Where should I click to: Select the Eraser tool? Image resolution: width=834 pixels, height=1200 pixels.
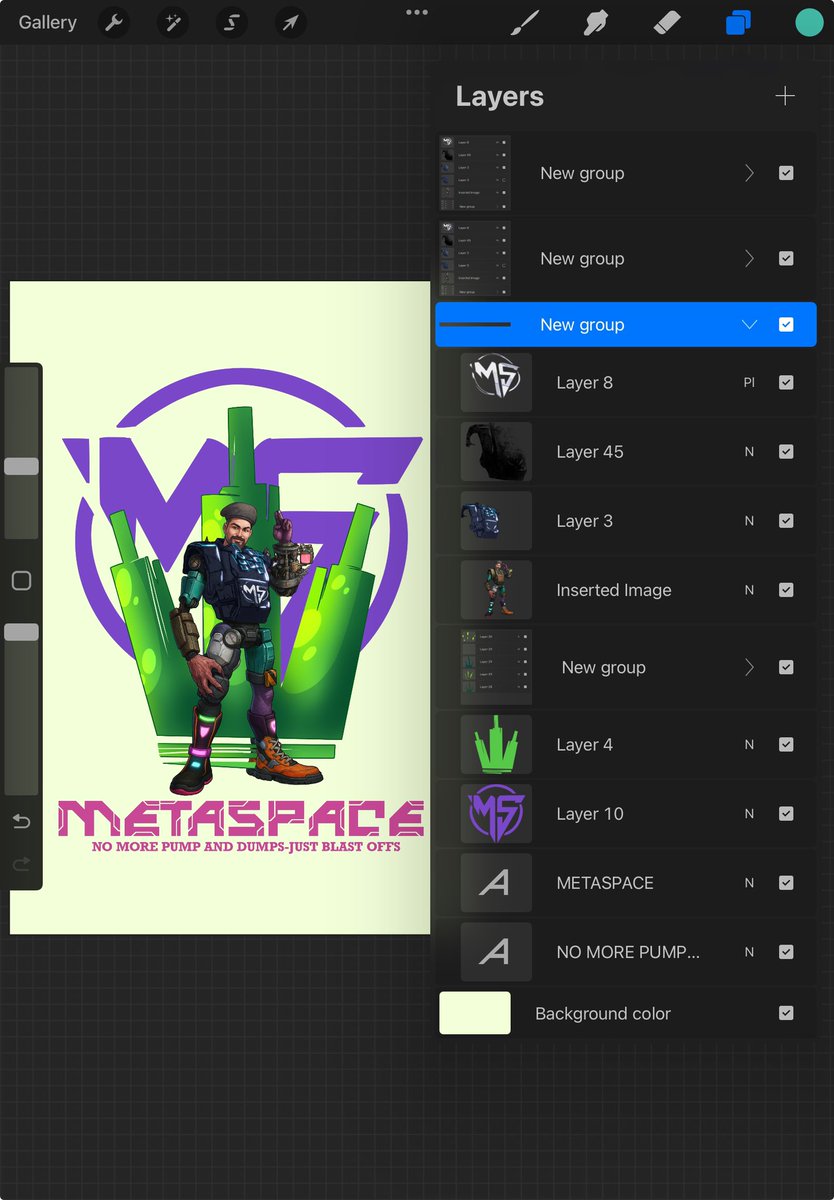(666, 22)
